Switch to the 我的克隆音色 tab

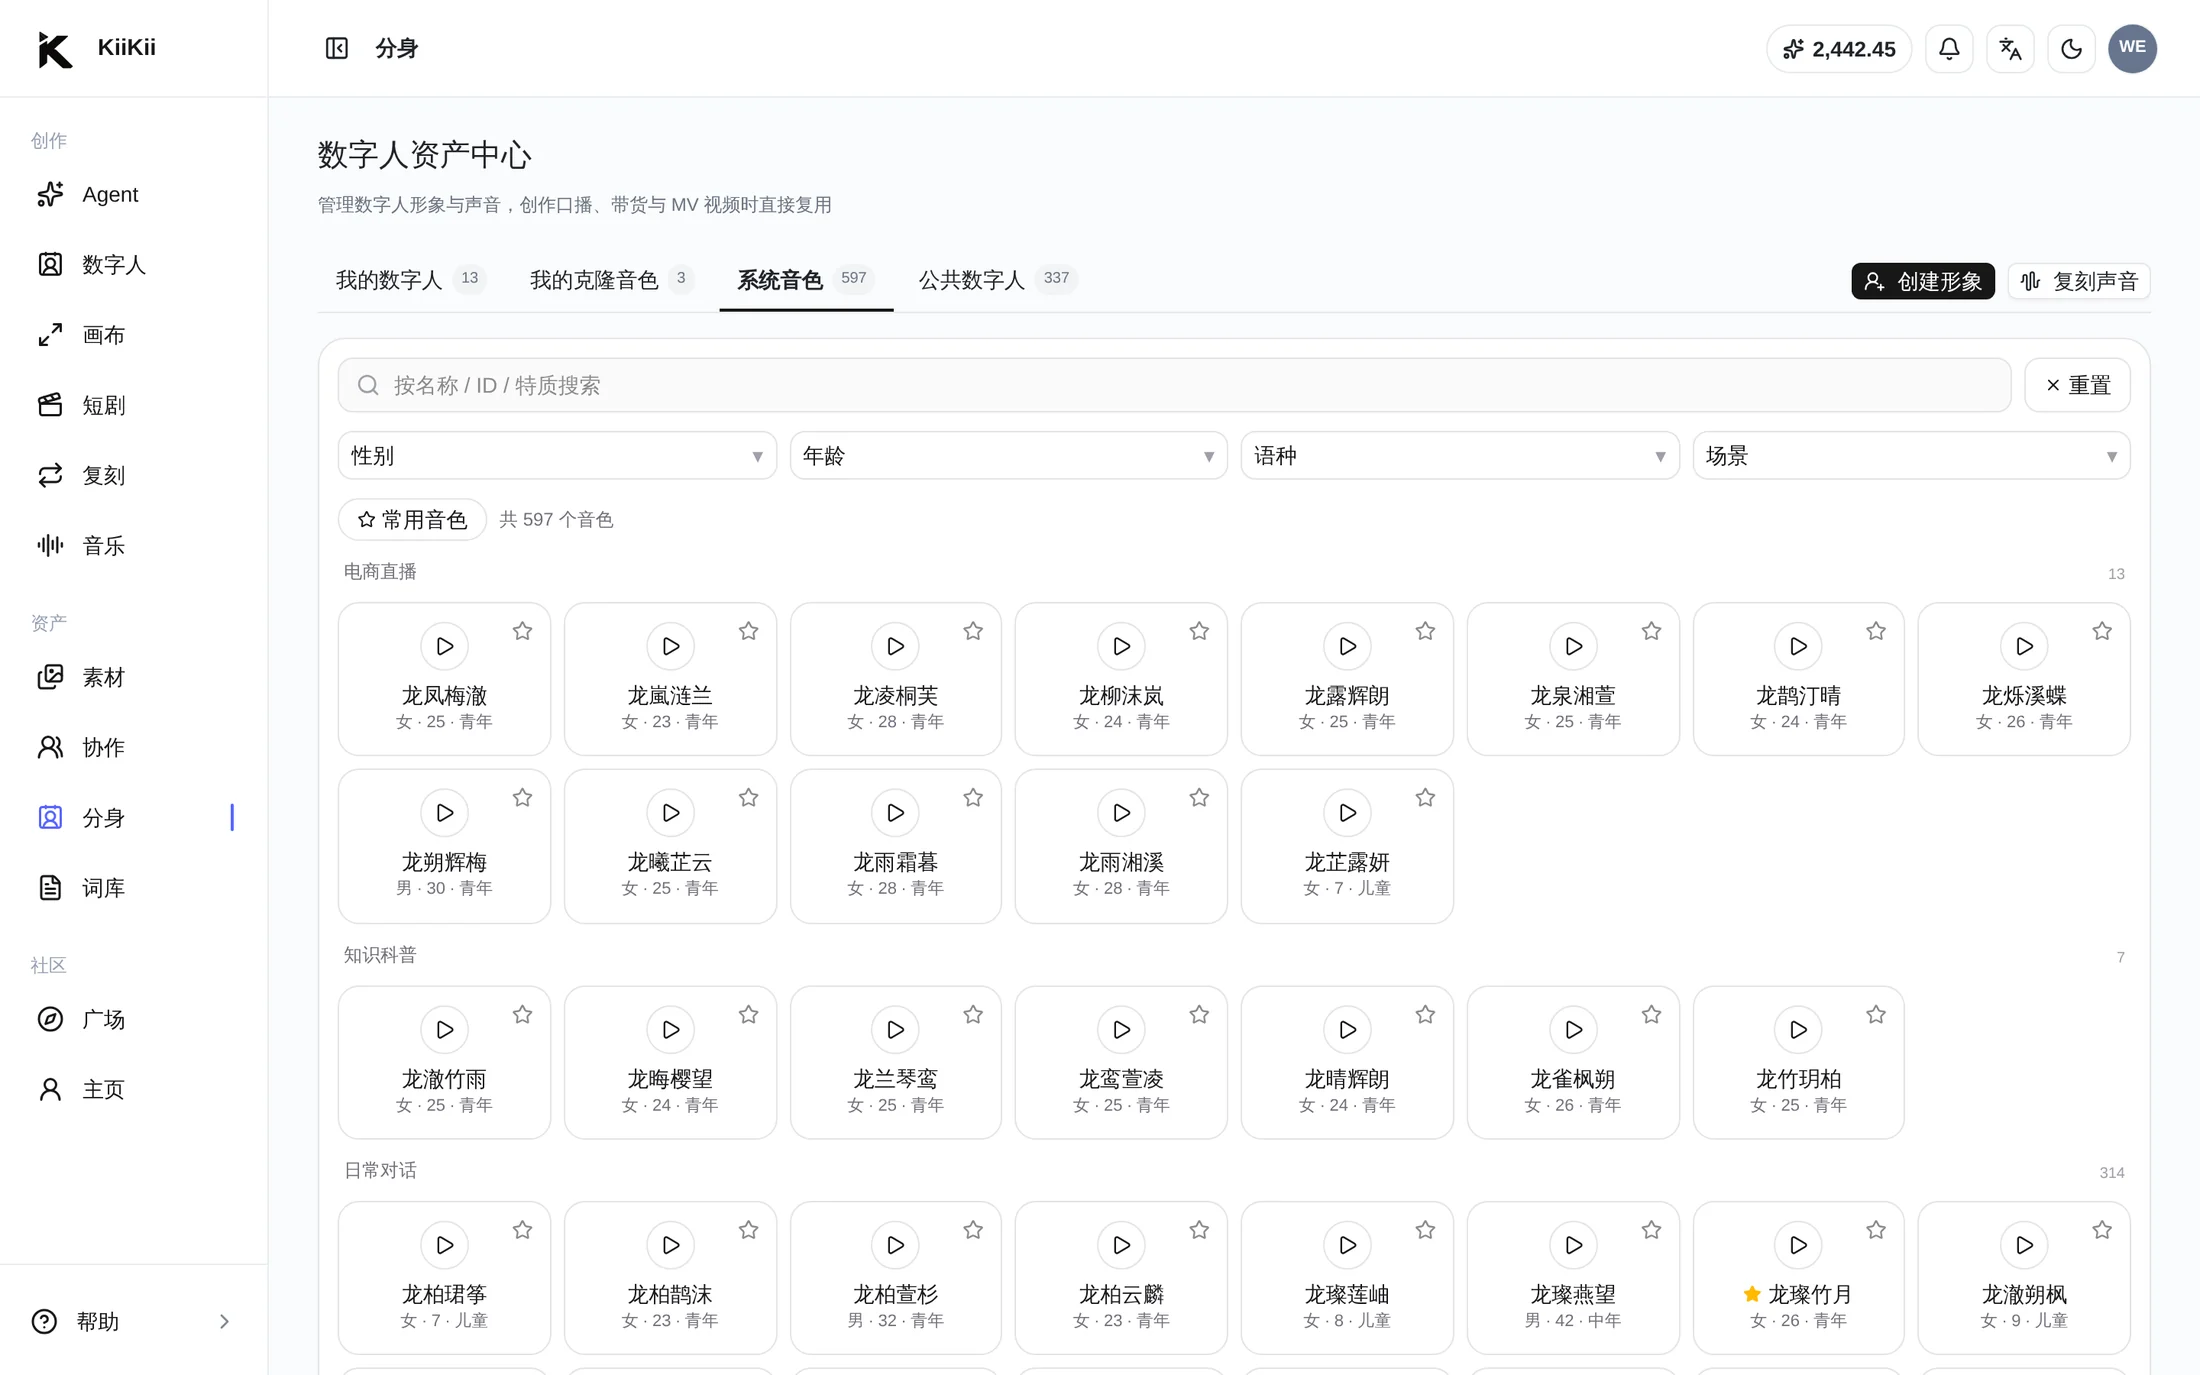click(611, 280)
